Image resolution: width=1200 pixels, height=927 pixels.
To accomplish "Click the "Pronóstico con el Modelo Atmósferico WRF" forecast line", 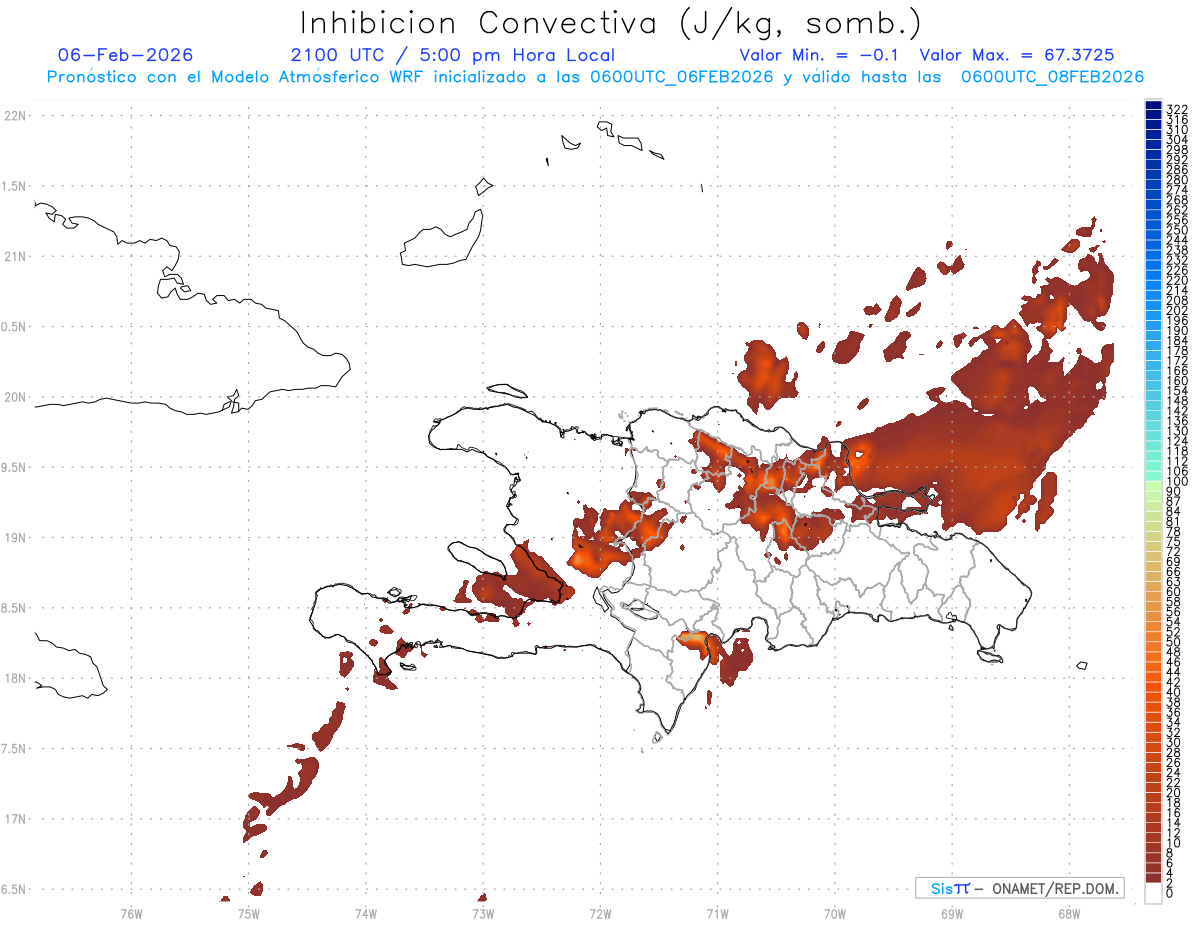I will (596, 77).
